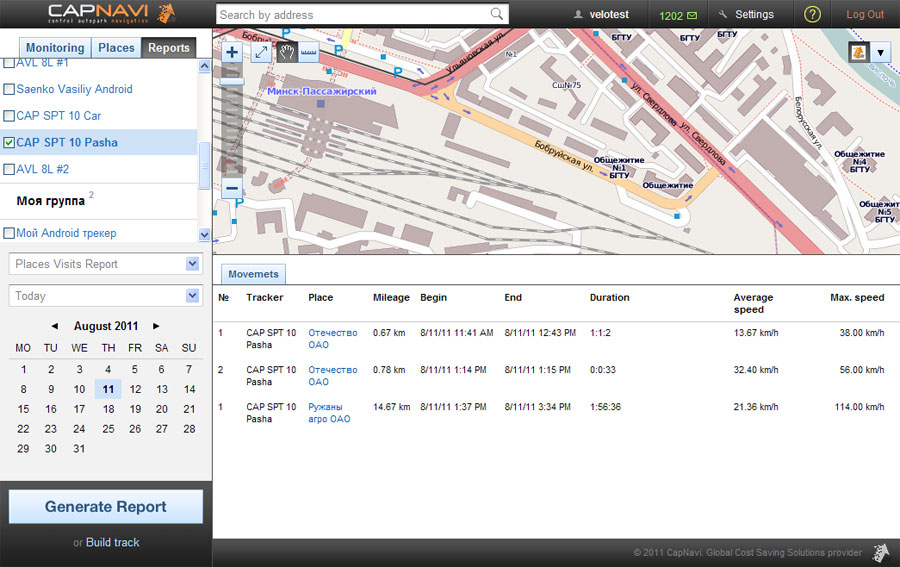Click the Минск-Пассажирский station label on map
The image size is (900, 567).
point(322,91)
